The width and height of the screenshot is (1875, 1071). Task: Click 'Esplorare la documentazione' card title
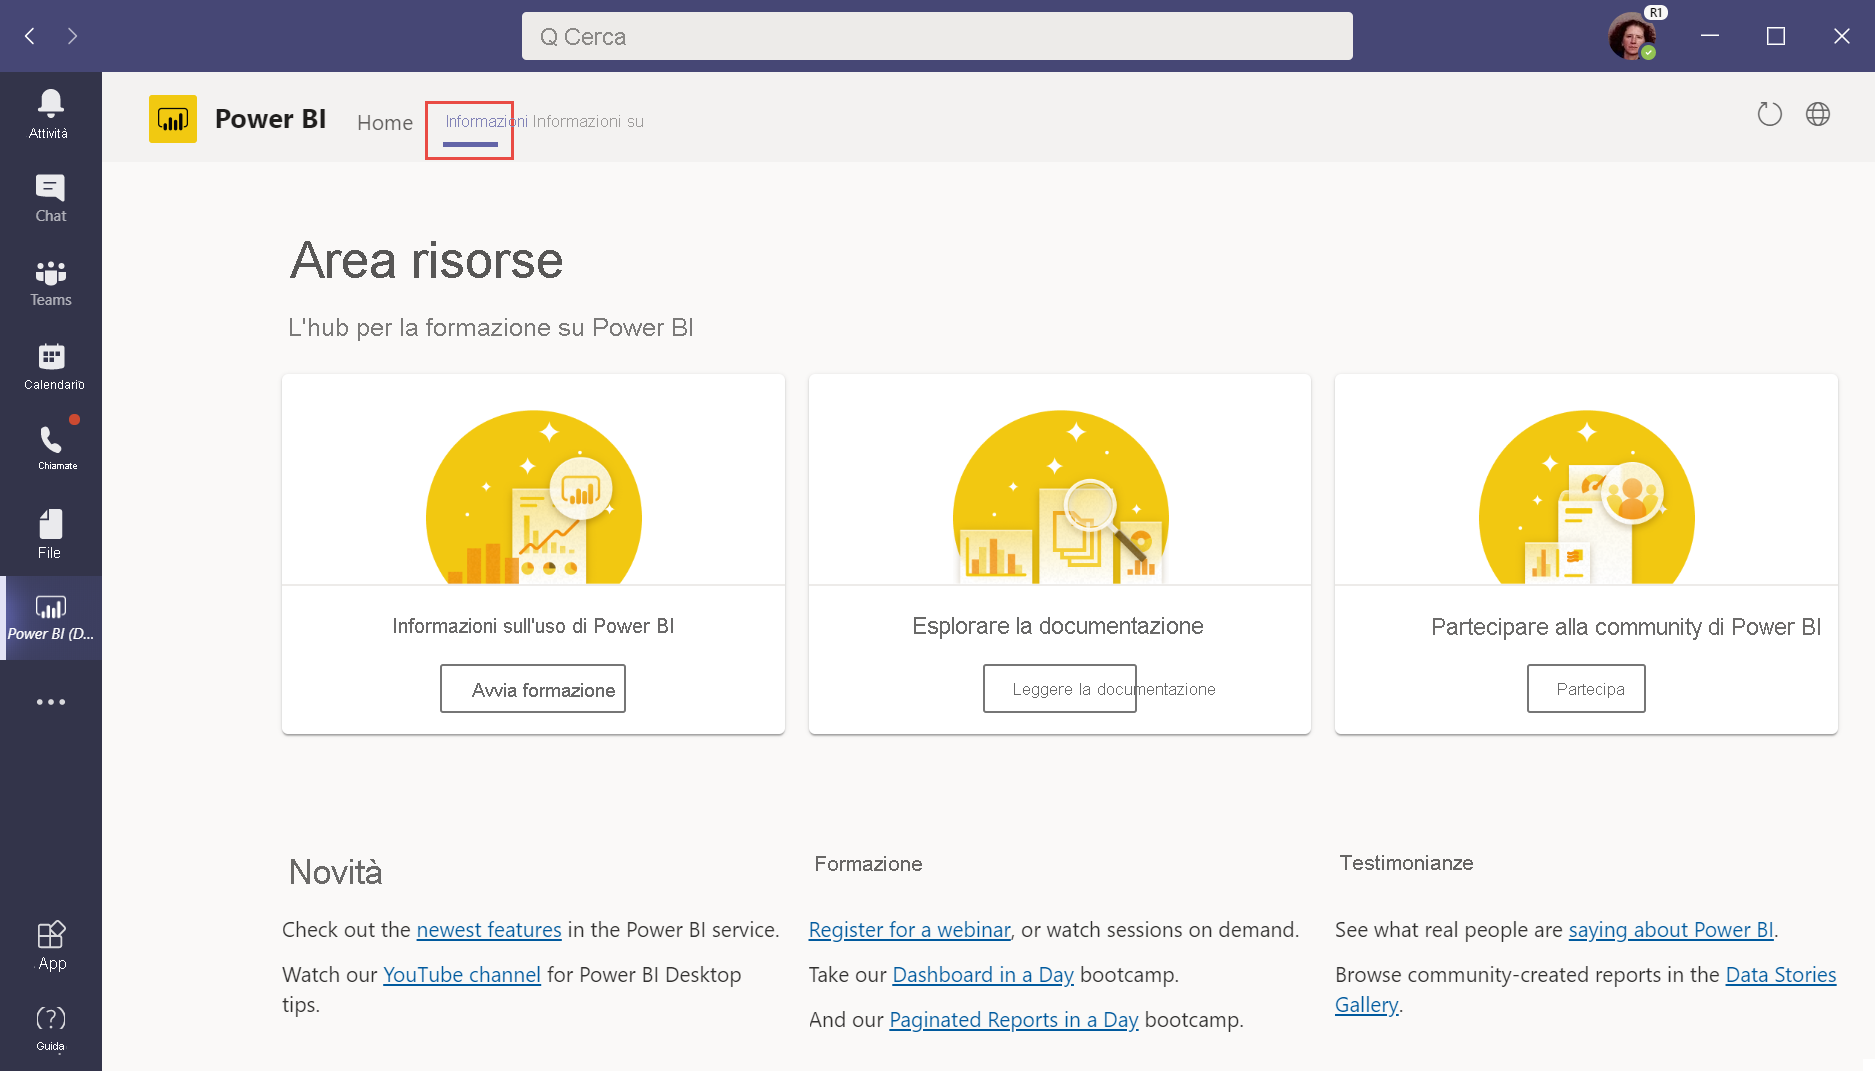coord(1058,626)
